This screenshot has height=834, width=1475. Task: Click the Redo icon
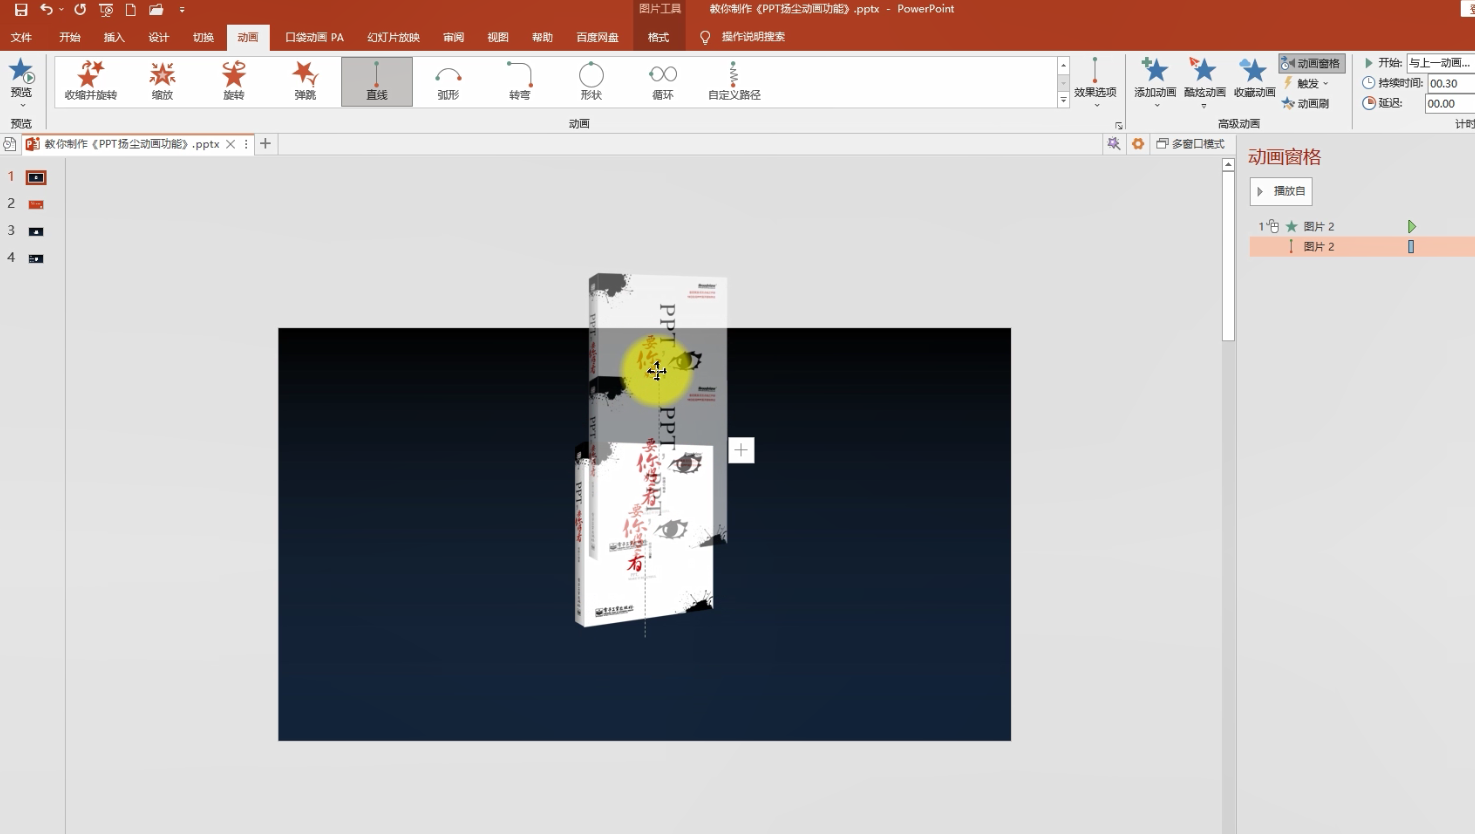80,9
